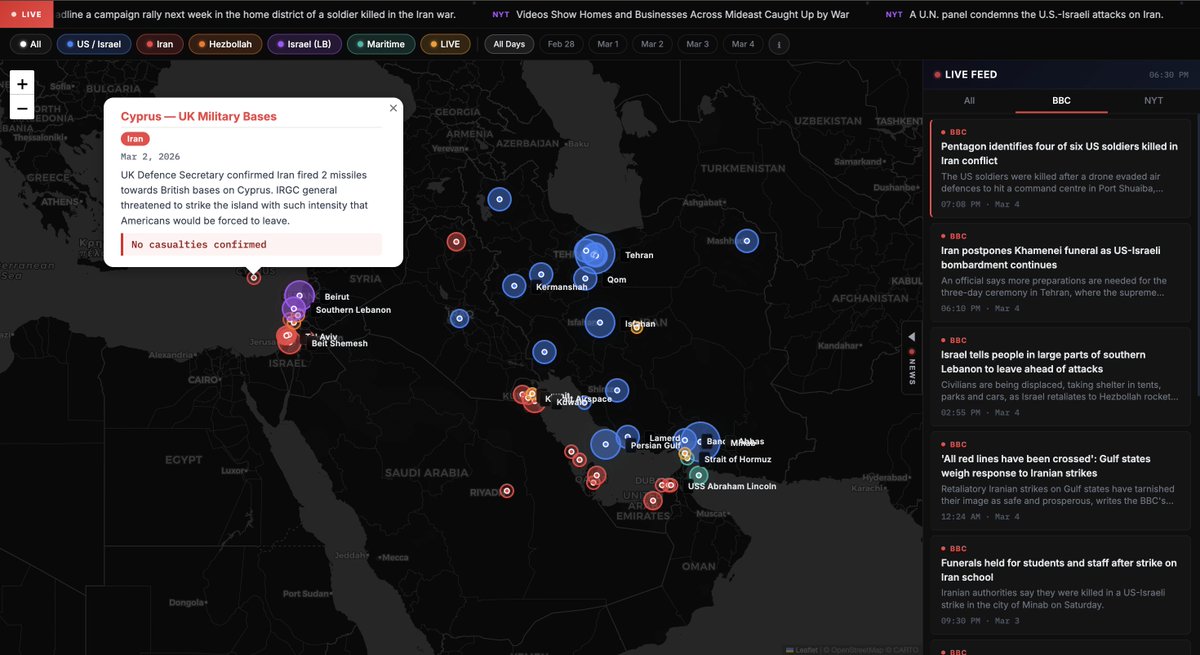Click the No casualties confirmed notice
This screenshot has width=1200, height=655.
coord(251,244)
